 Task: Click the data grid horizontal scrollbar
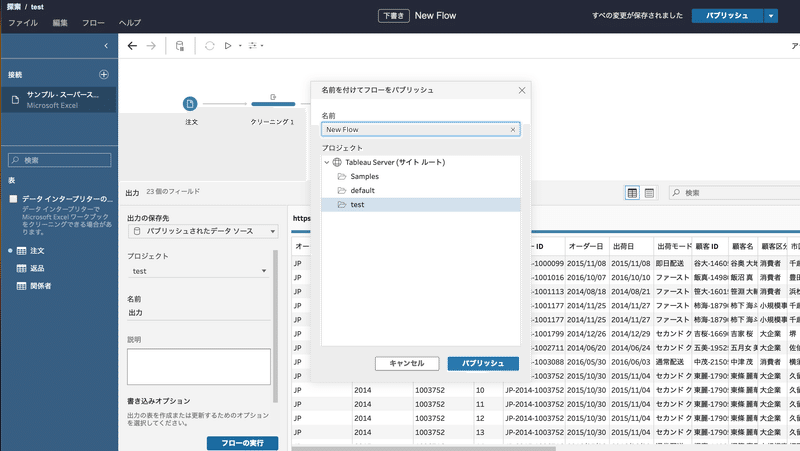pyautogui.click(x=423, y=448)
